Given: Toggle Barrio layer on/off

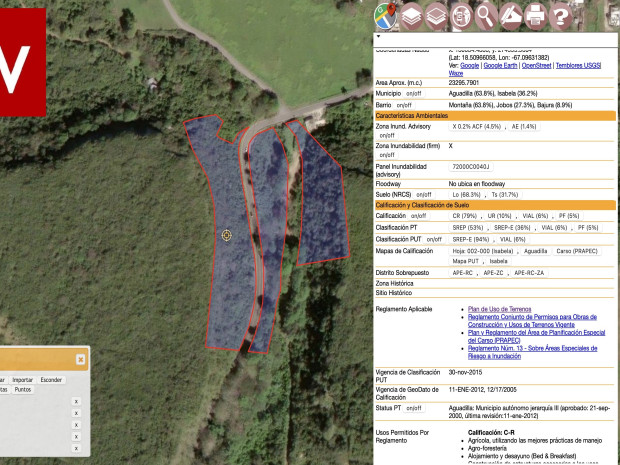Looking at the screenshot, I should 404,104.
